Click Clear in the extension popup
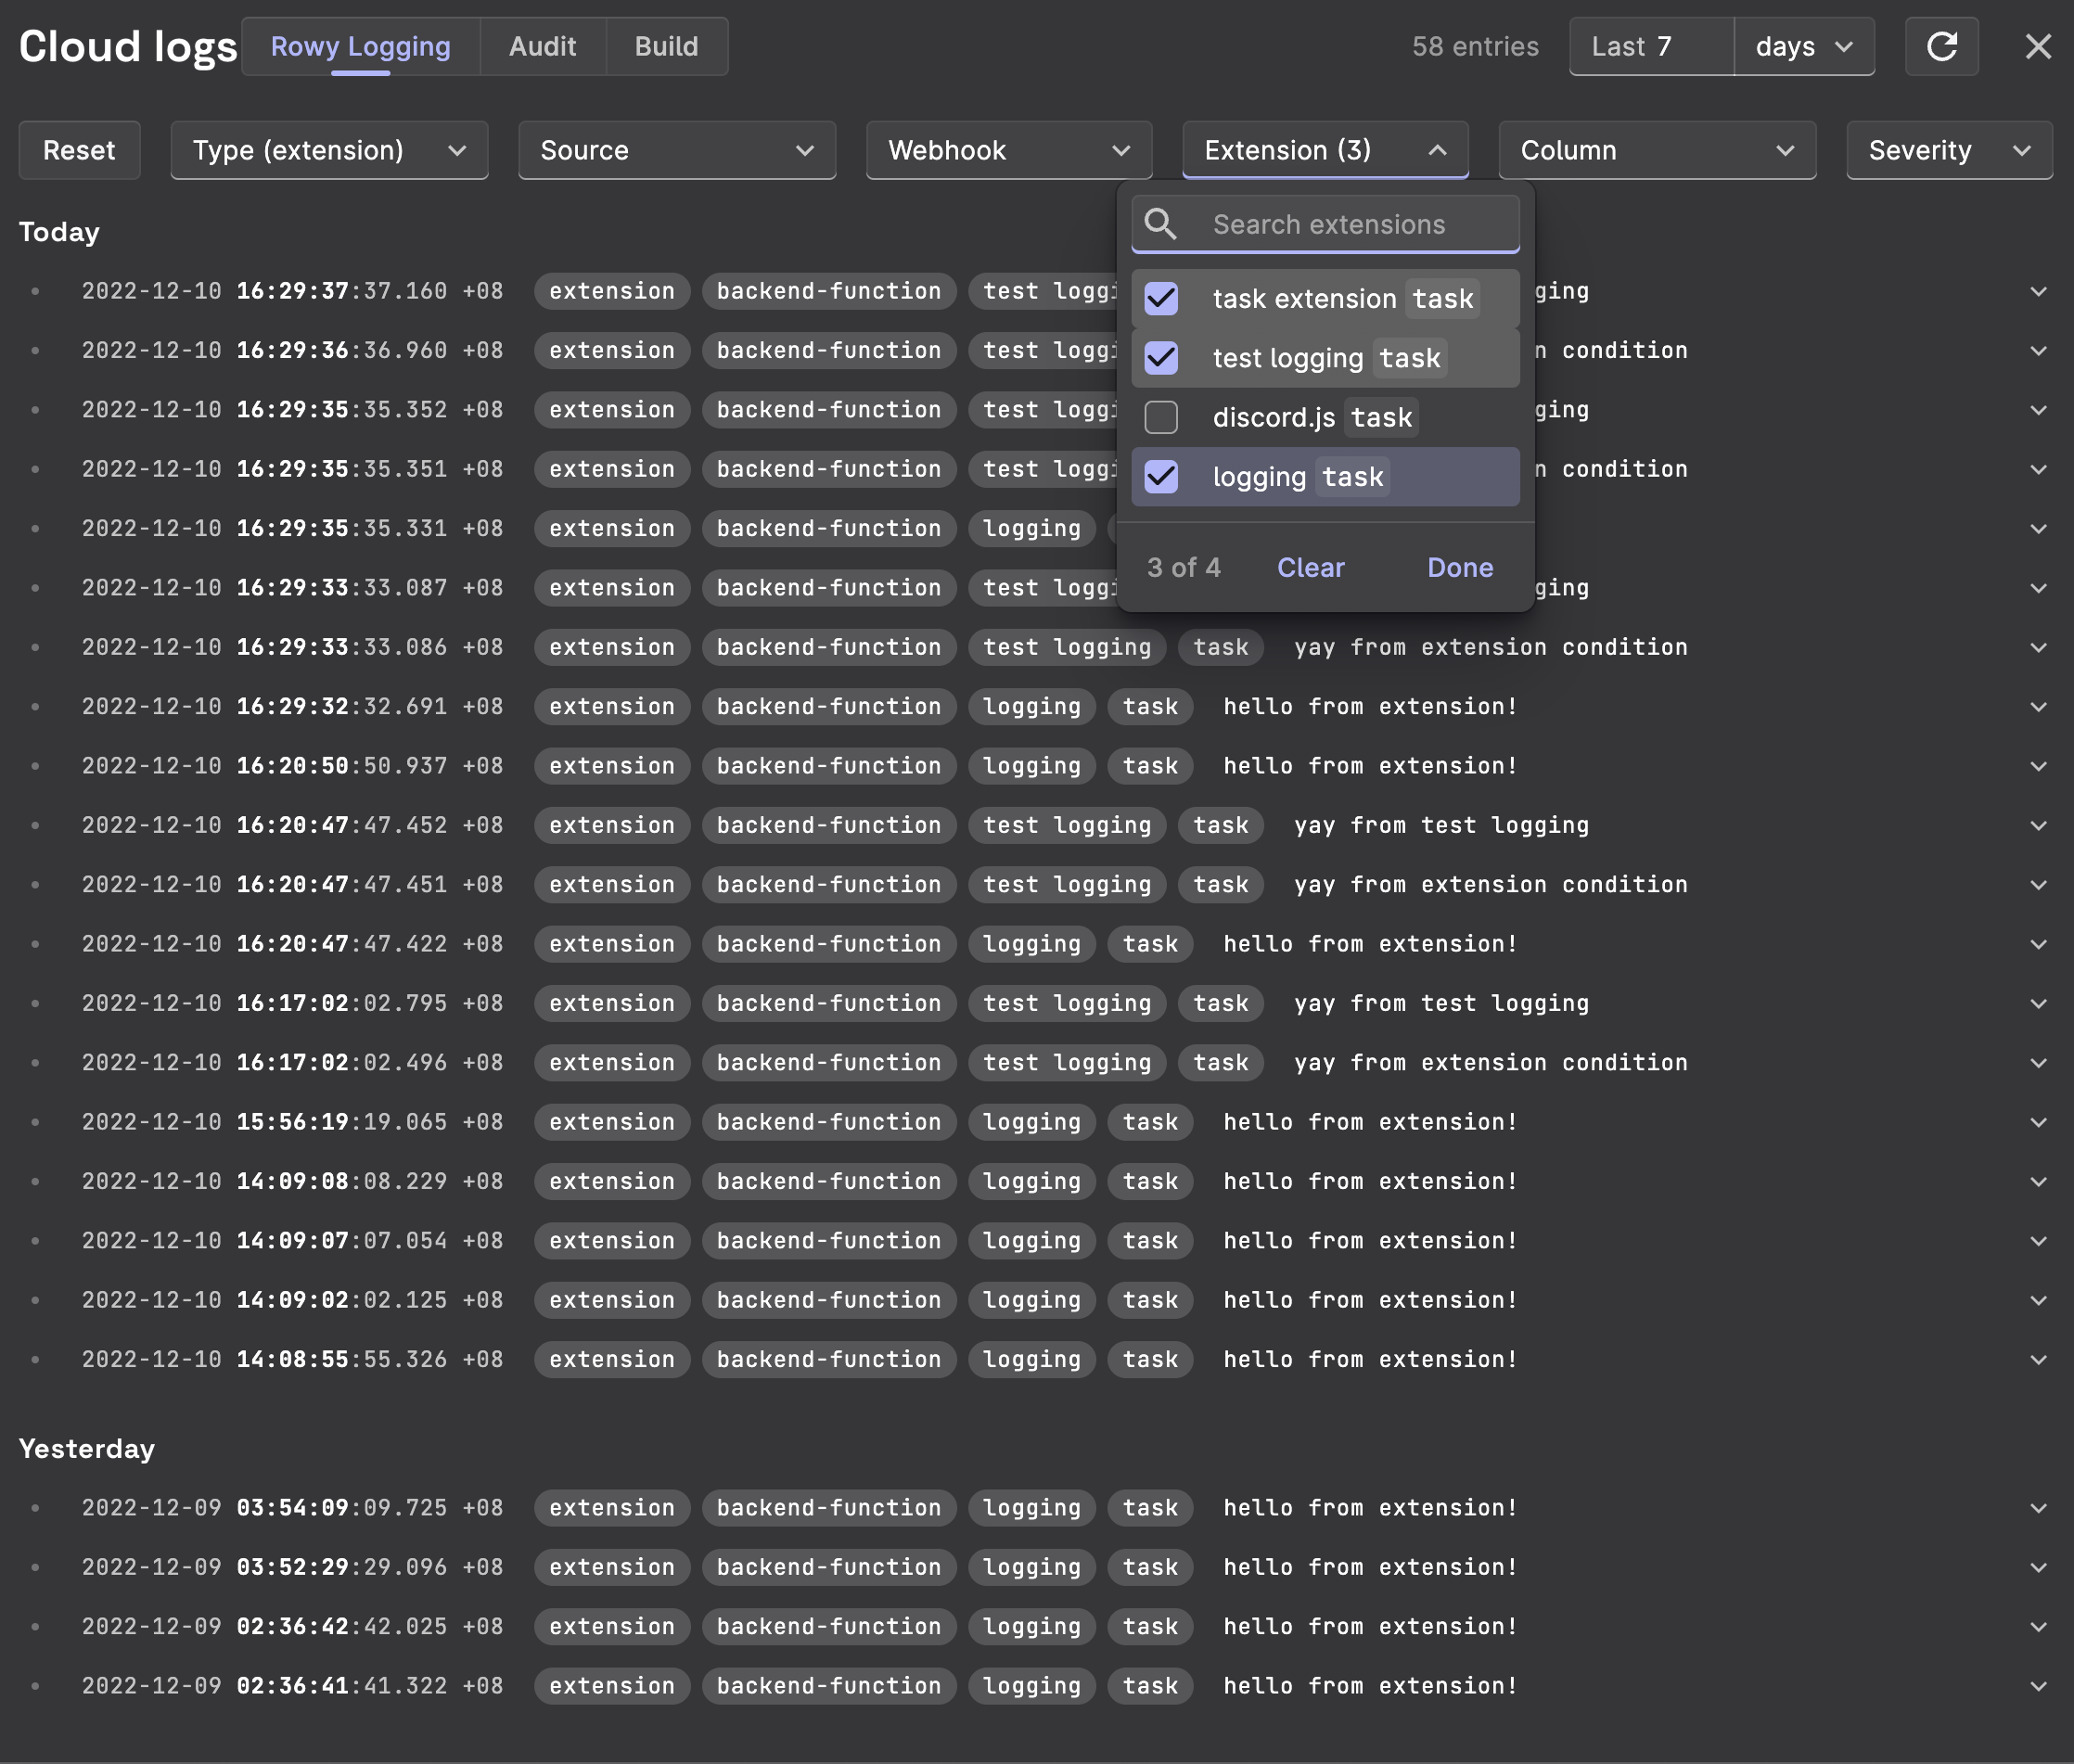Viewport: 2074px width, 1764px height. [1310, 568]
